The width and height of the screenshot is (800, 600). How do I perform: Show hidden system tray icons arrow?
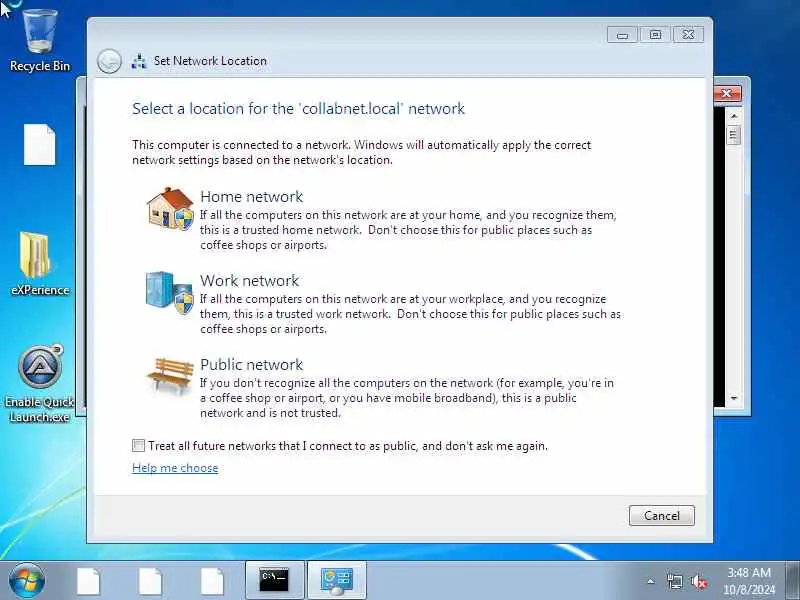pyautogui.click(x=651, y=581)
